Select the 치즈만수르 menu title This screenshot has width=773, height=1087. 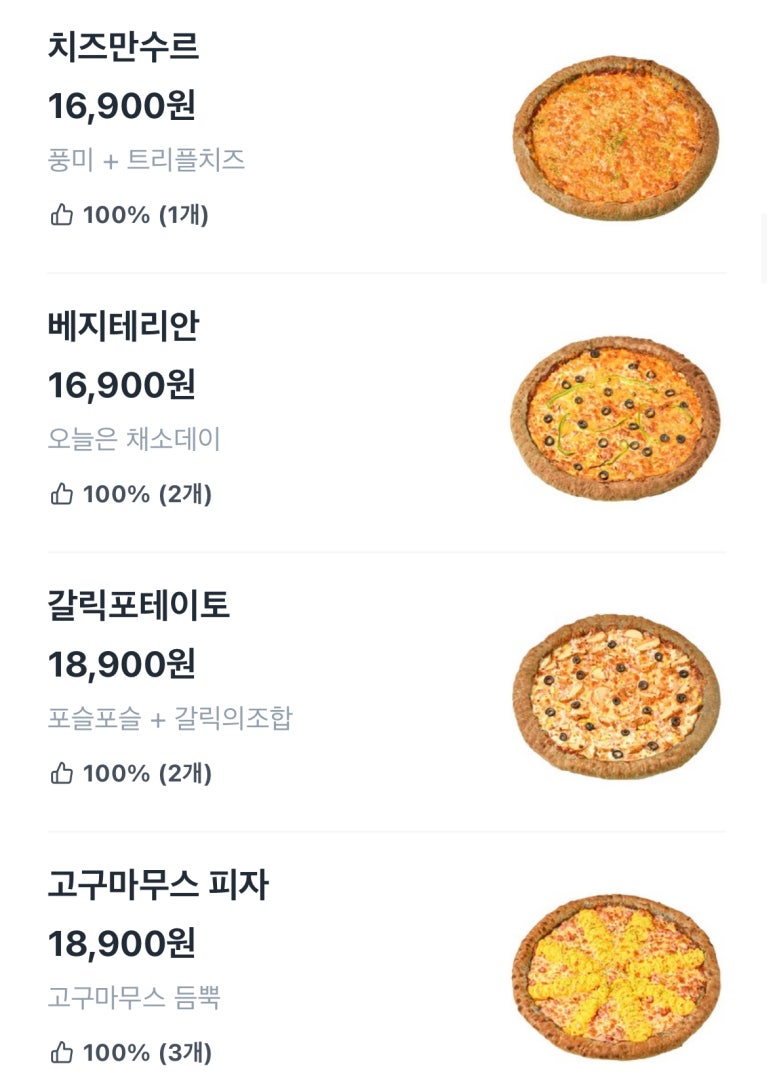(x=123, y=46)
